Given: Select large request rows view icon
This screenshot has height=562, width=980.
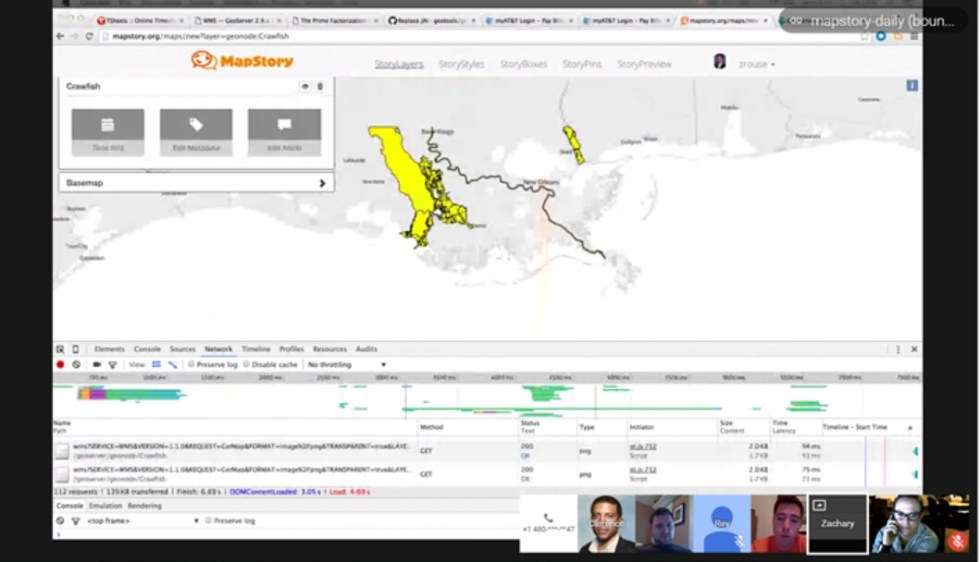Looking at the screenshot, I should pos(156,364).
